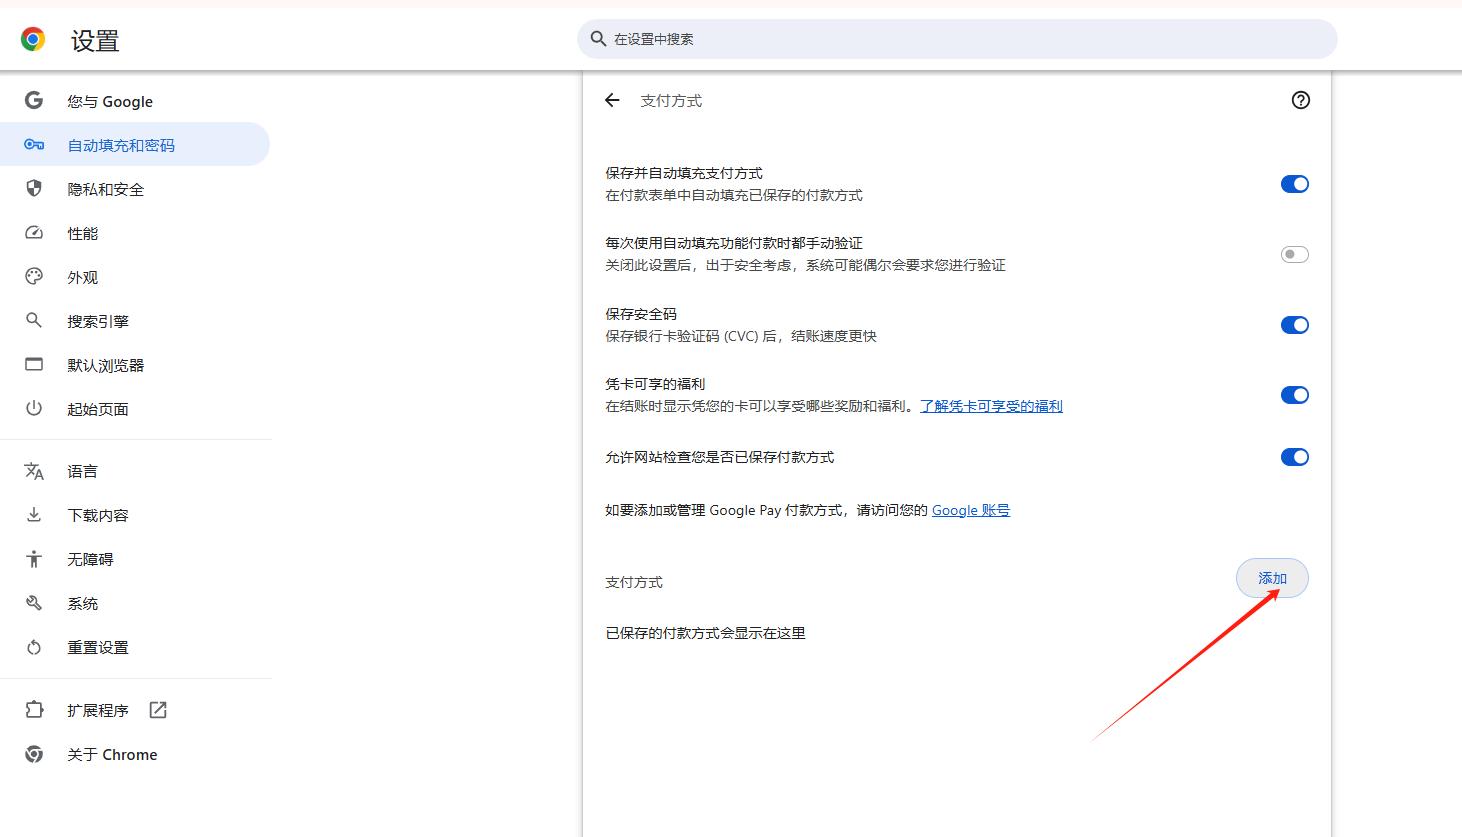Click the external link icon next to 扩展程序

tap(158, 710)
